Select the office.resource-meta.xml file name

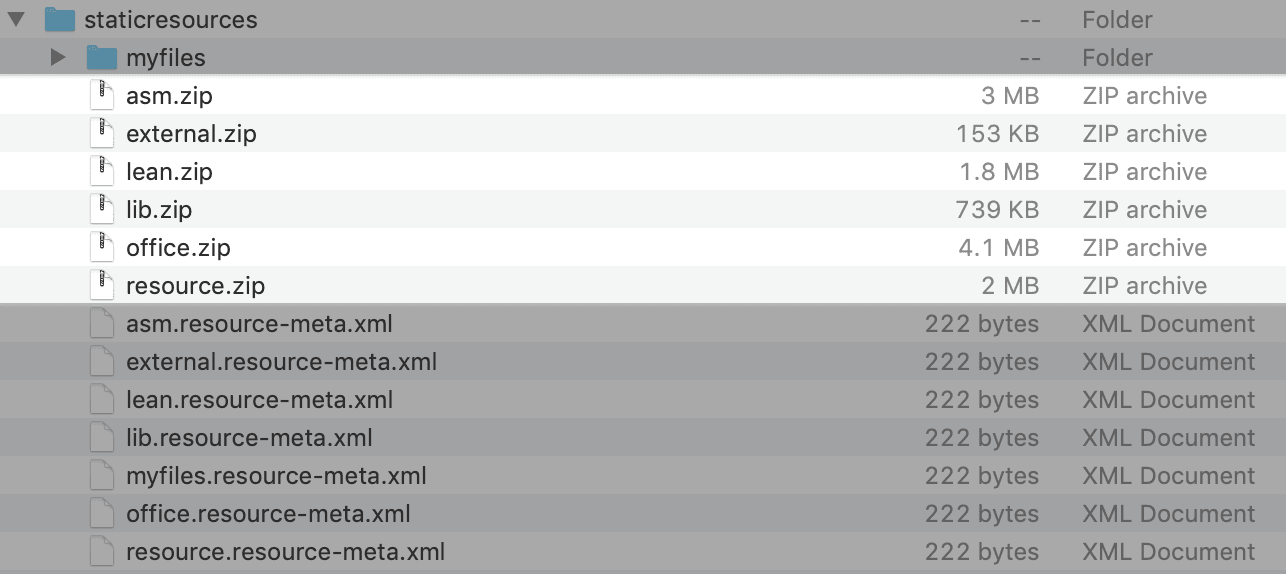click(268, 514)
